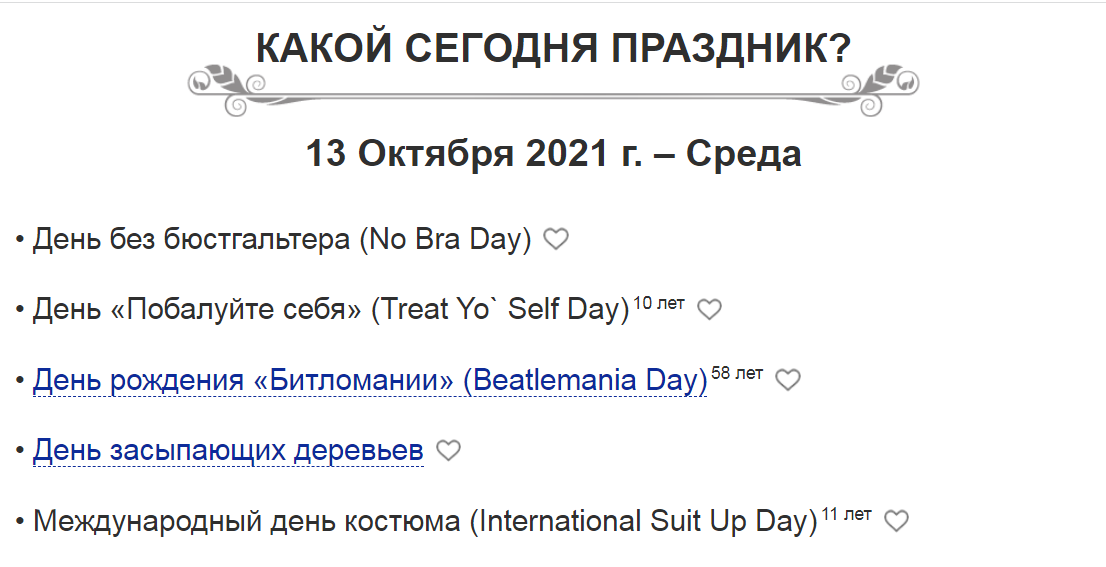Click the Международный день костюма entry

click(425, 521)
